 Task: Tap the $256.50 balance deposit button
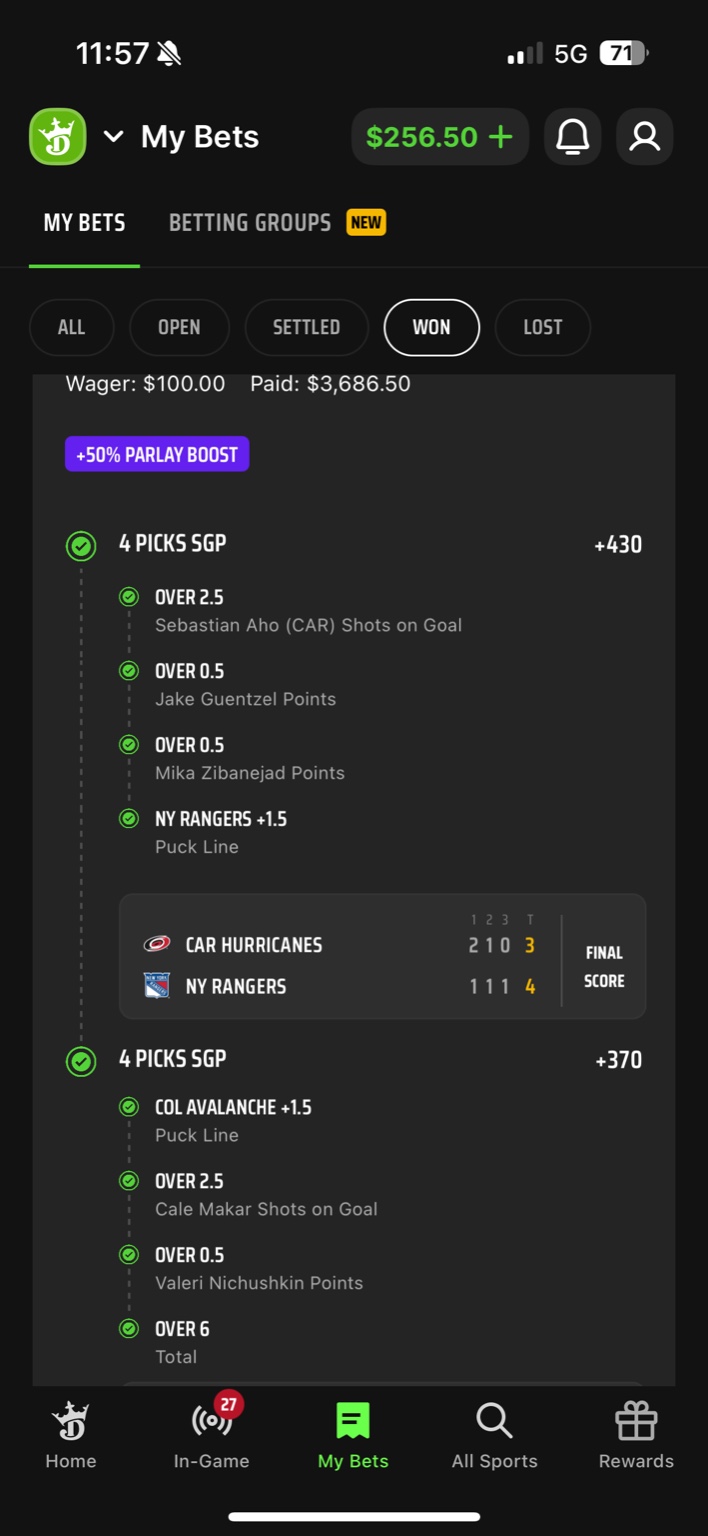click(x=439, y=136)
